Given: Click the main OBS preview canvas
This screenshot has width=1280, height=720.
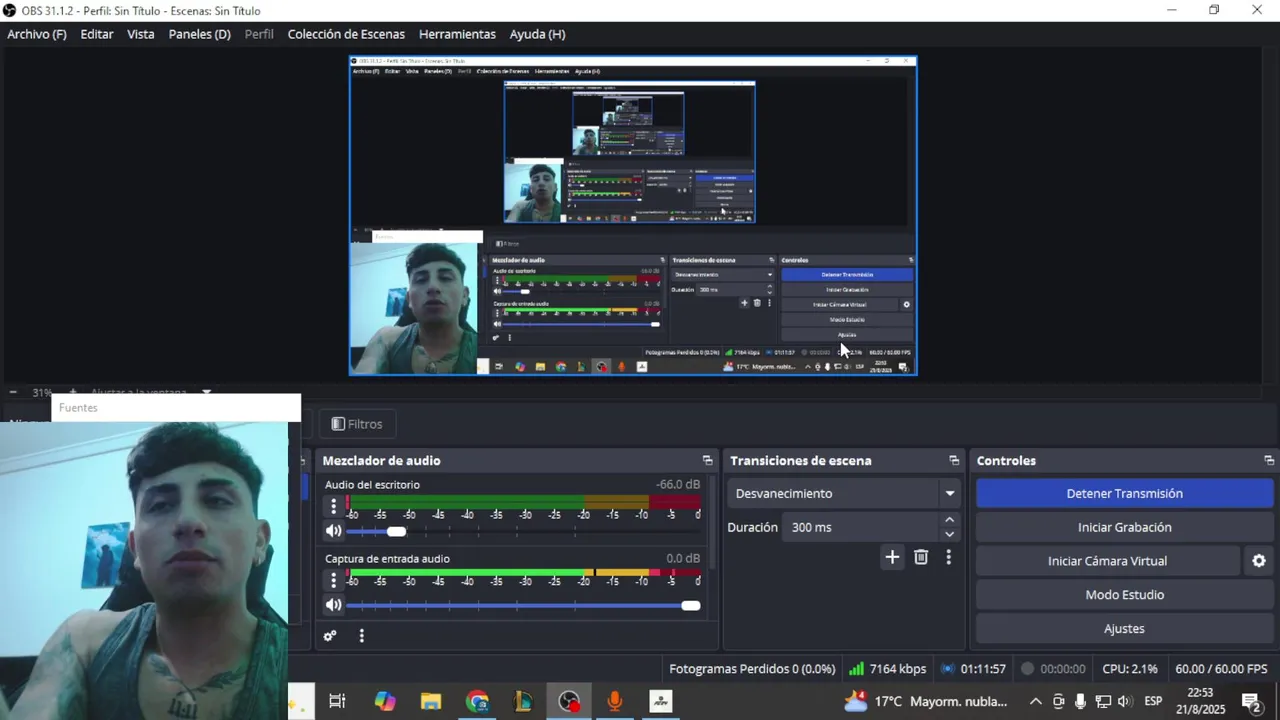Looking at the screenshot, I should click(x=633, y=215).
